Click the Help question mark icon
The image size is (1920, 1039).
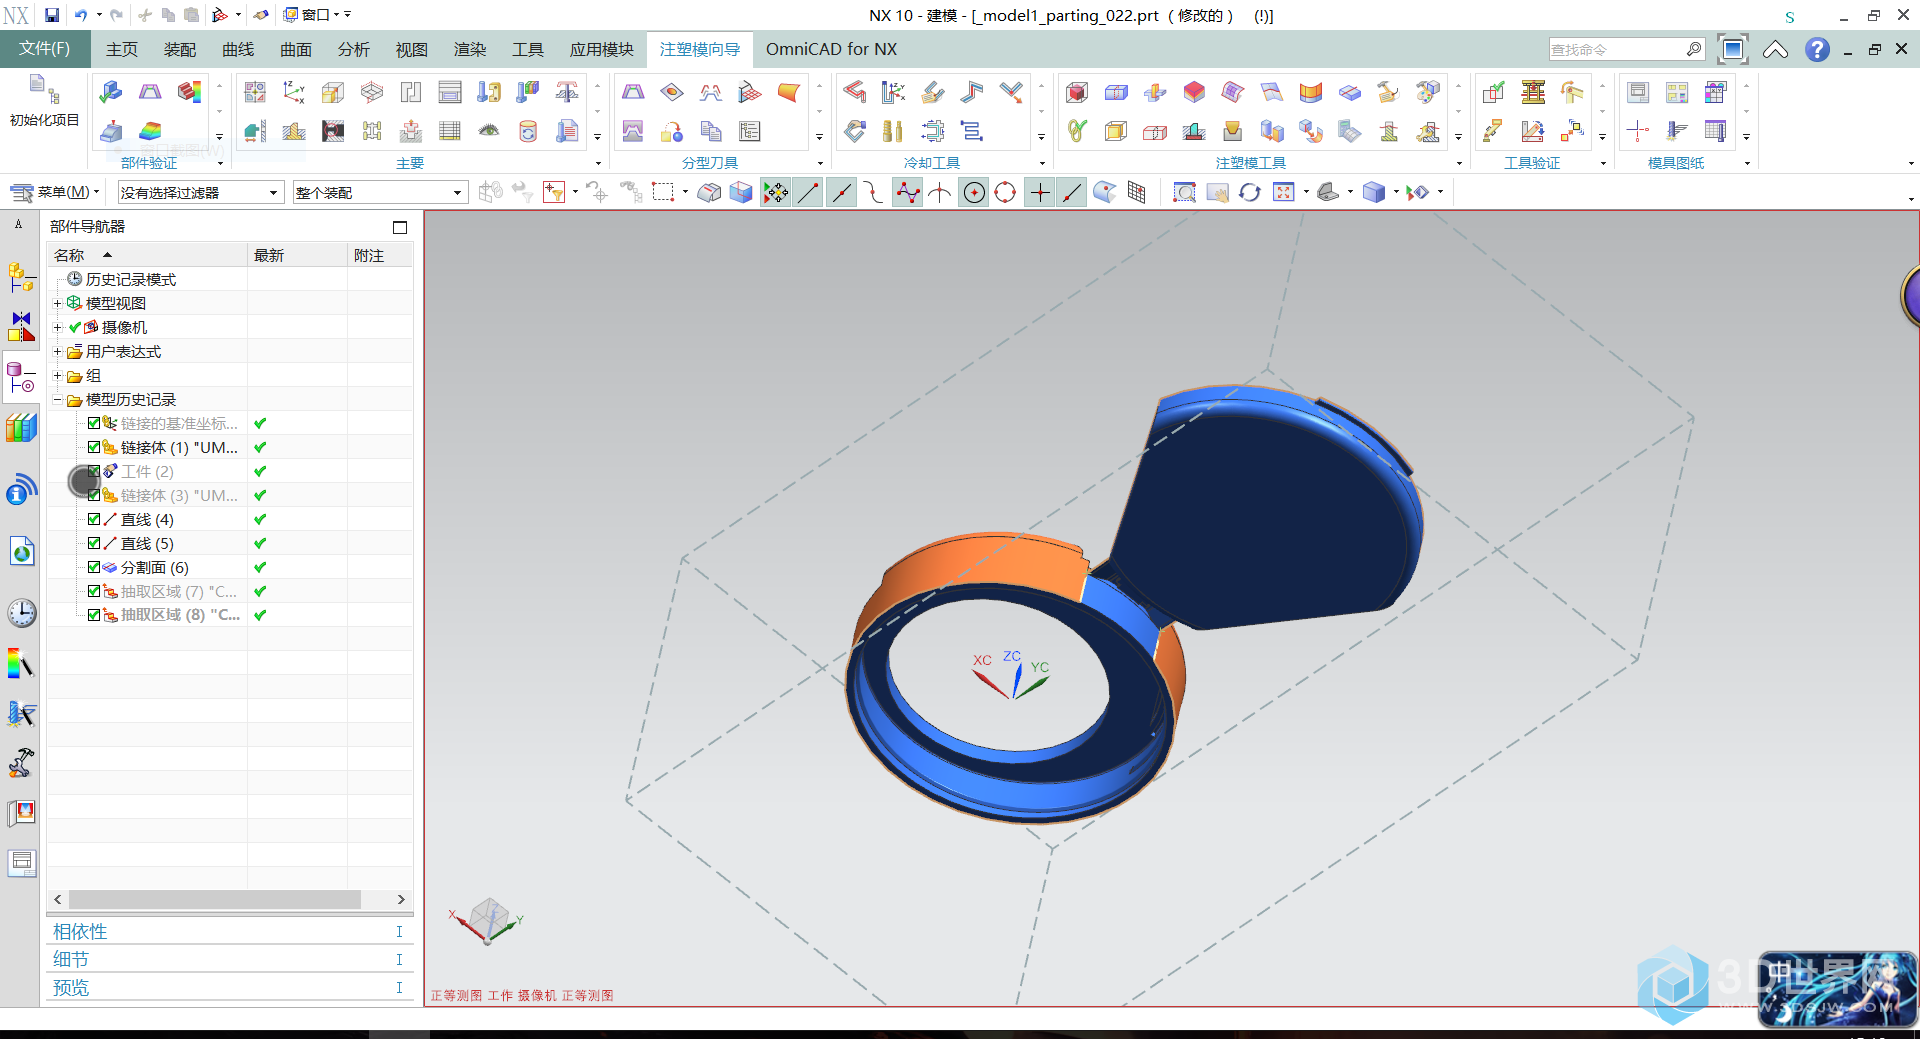point(1817,49)
